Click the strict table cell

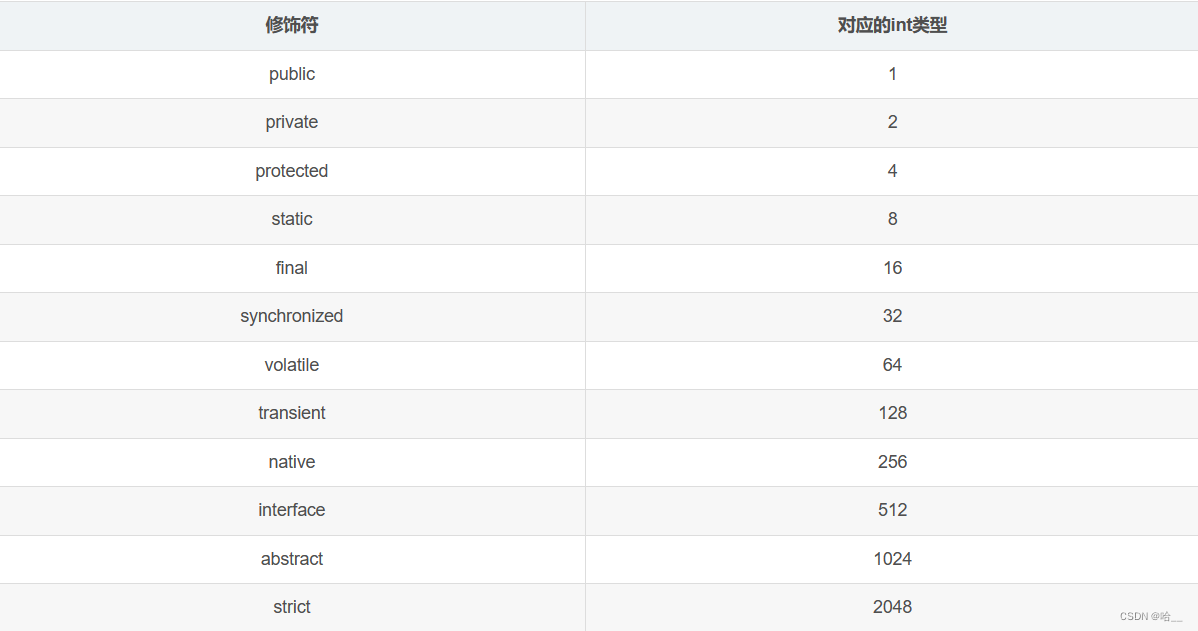tap(292, 607)
